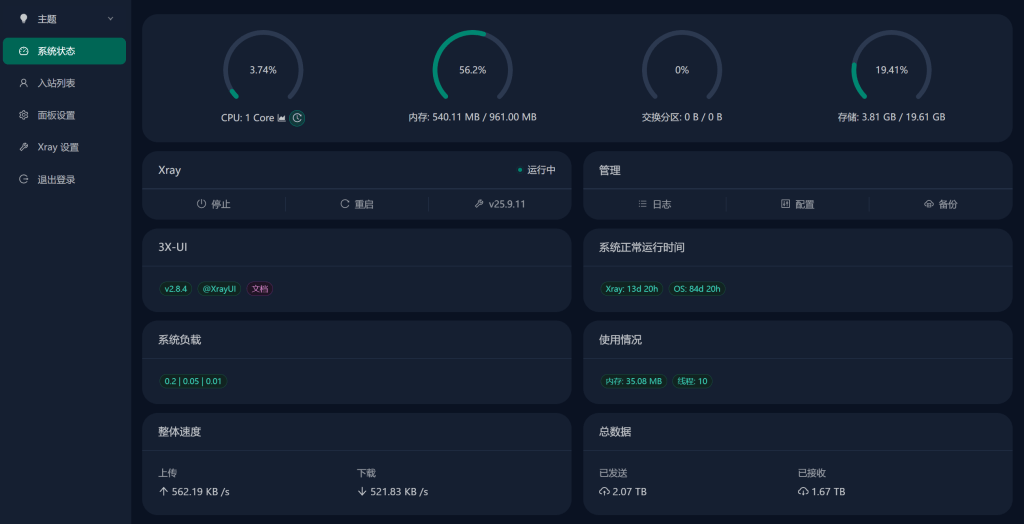Log out using the 退出登录 item
The width and height of the screenshot is (1024, 524).
(56, 179)
